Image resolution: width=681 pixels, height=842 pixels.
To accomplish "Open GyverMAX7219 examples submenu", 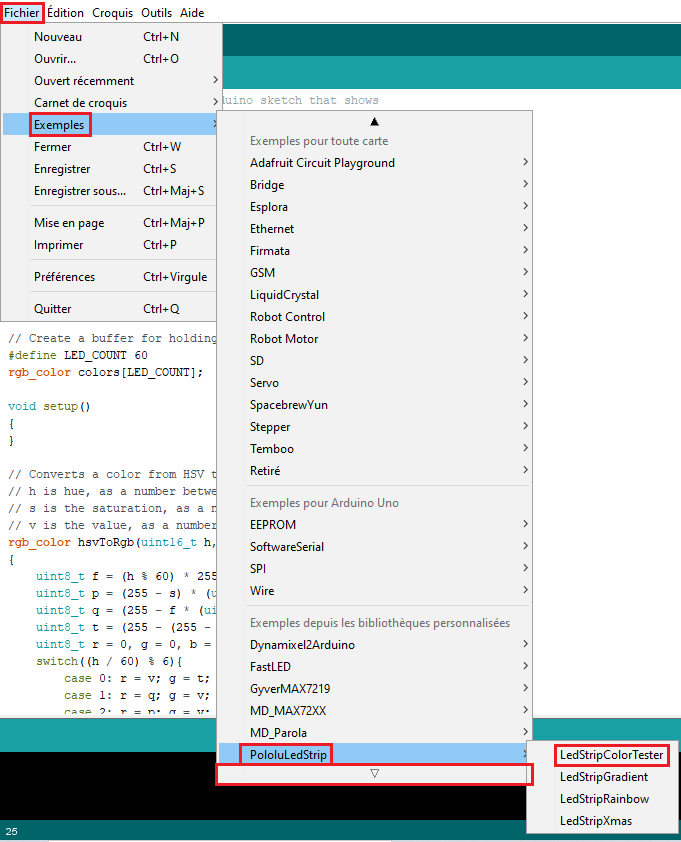I will click(374, 689).
